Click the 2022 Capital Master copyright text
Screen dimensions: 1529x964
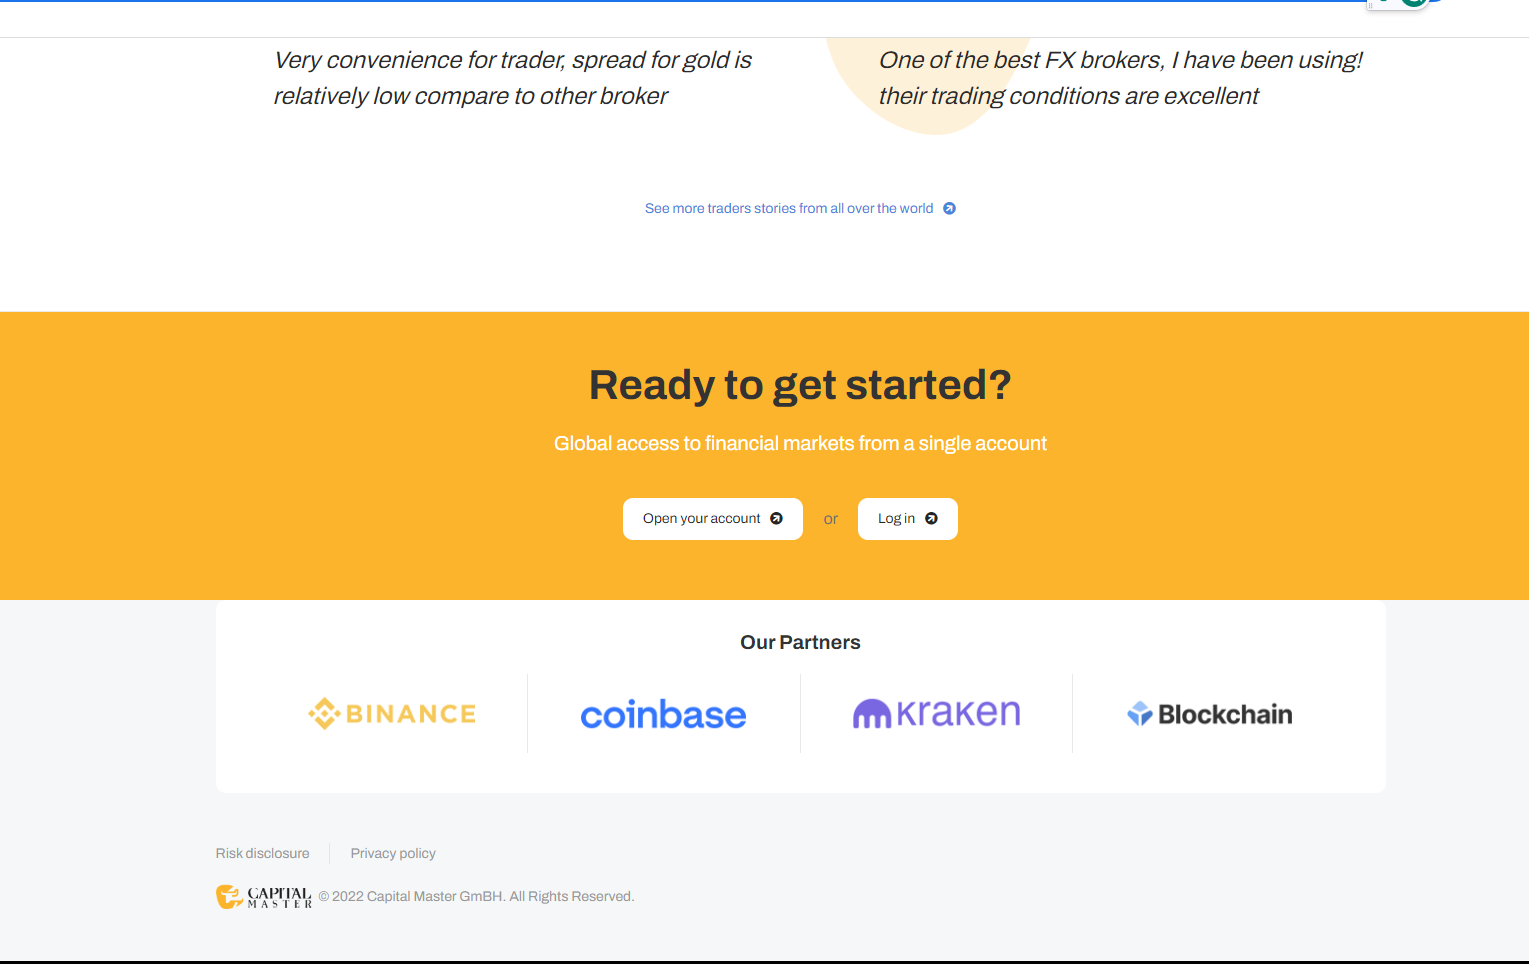tap(476, 896)
